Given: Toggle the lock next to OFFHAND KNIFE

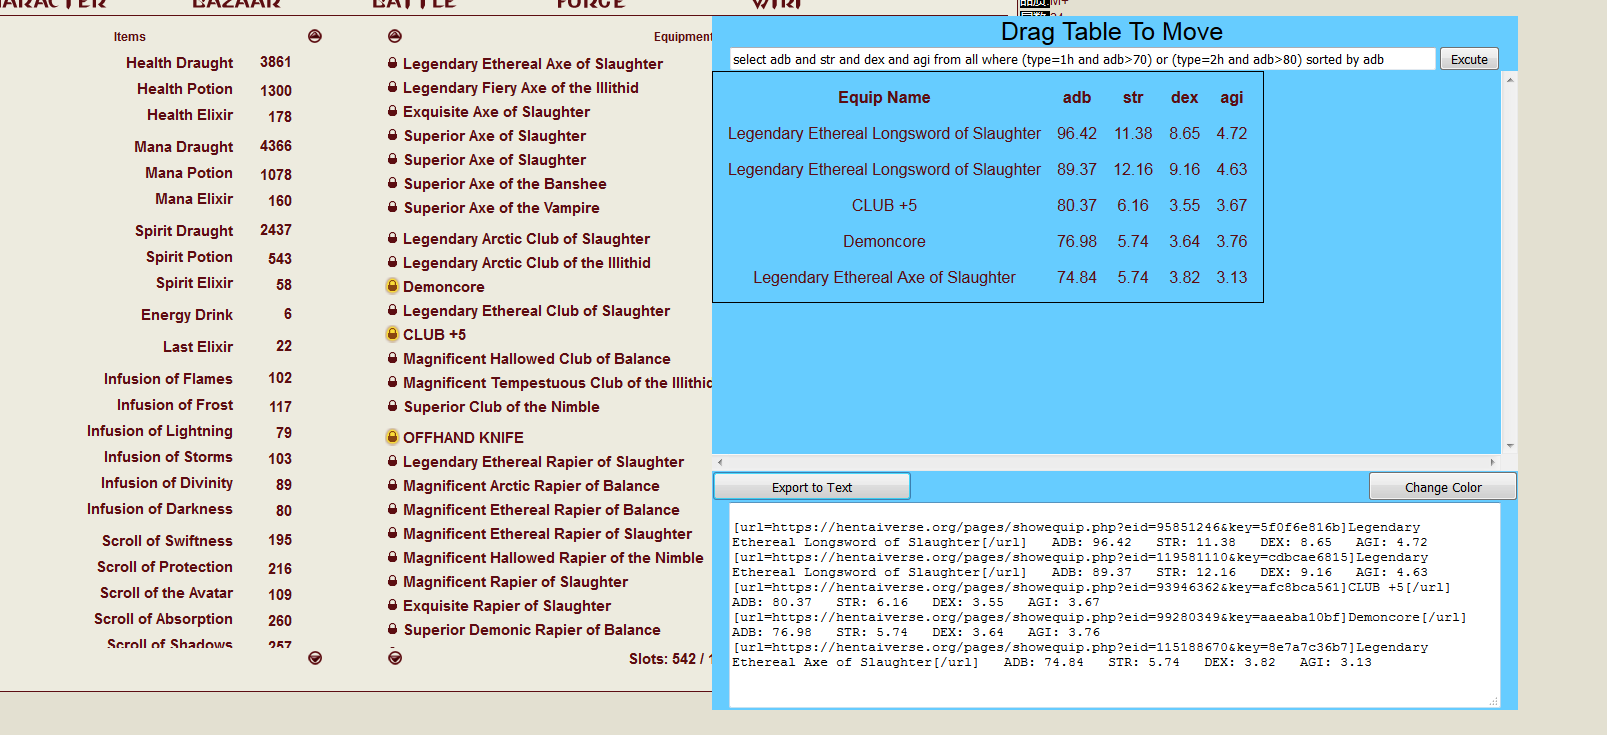Looking at the screenshot, I should click(393, 437).
